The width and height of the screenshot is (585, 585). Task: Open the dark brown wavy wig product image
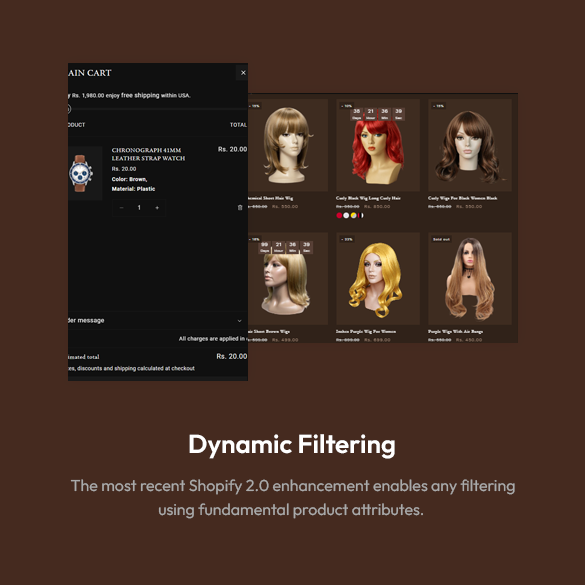(x=470, y=146)
